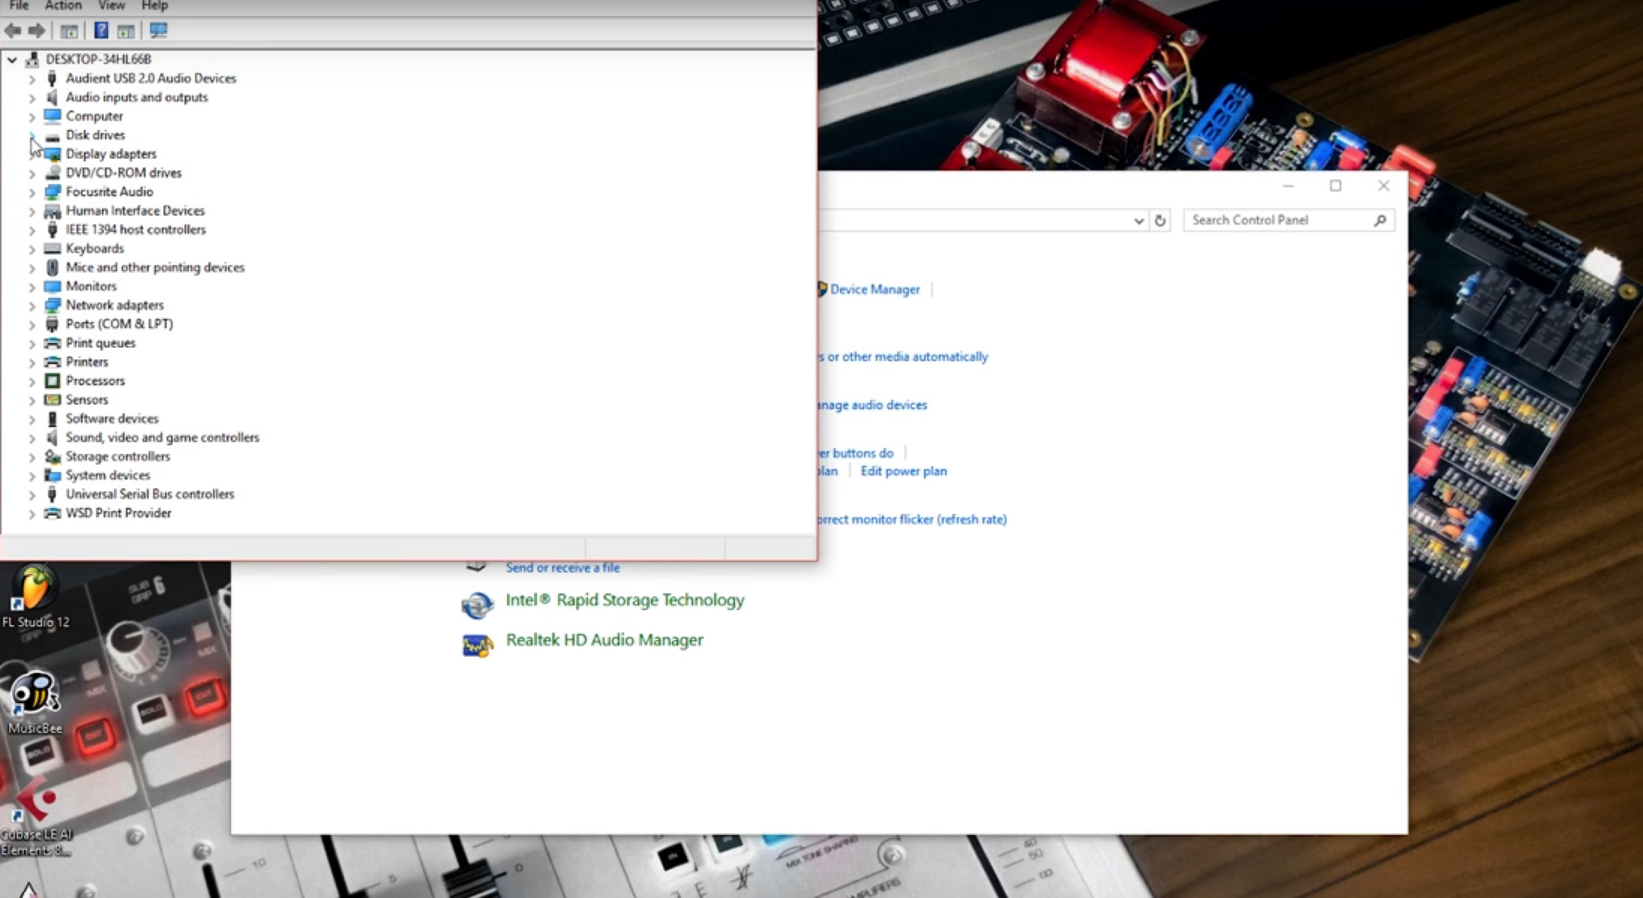Select the Keyboards category icon
Viewport: 1643px width, 898px height.
pyautogui.click(x=52, y=249)
